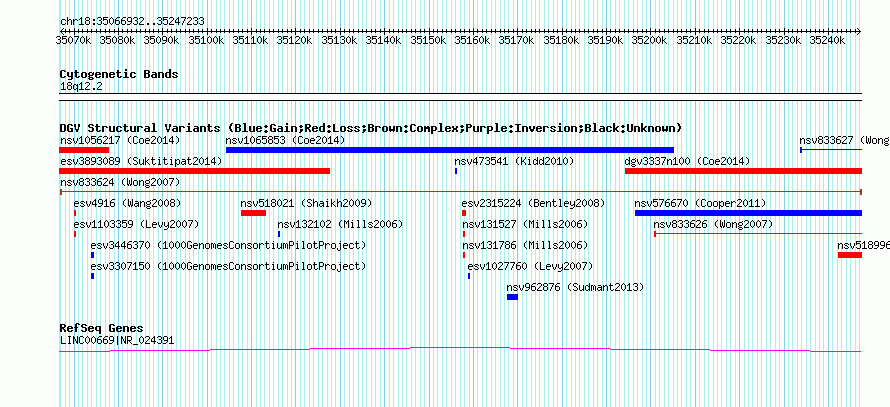Click the DGV Structural Variants track title

point(371,128)
